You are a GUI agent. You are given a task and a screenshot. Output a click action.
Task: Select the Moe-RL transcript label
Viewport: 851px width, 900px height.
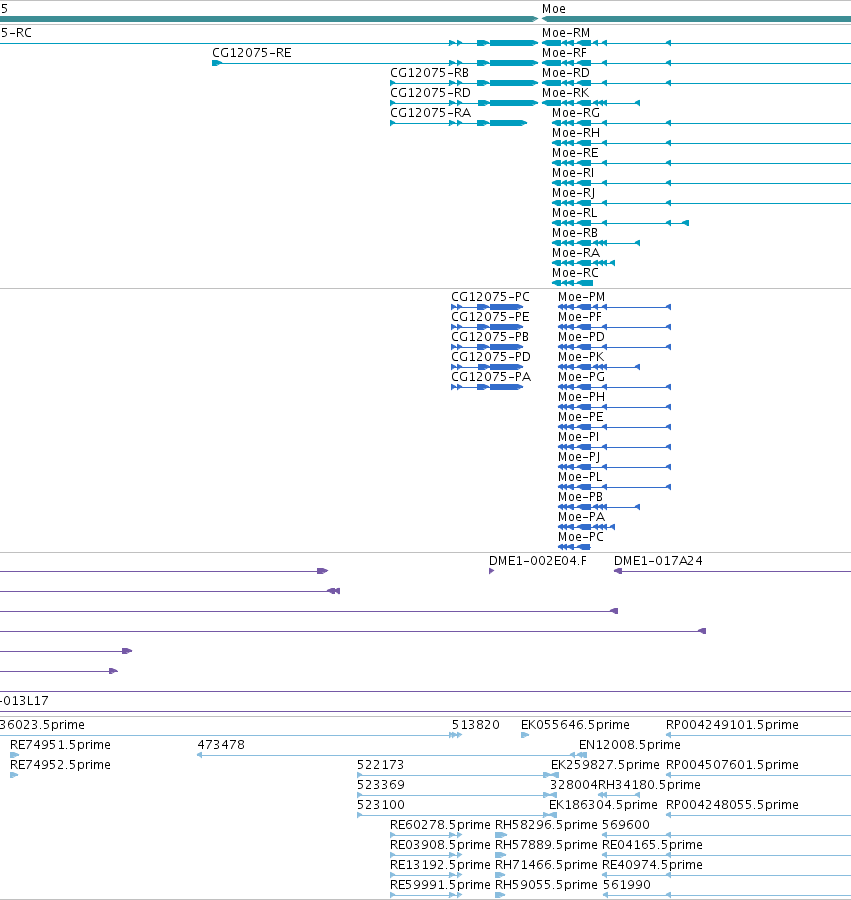click(574, 213)
